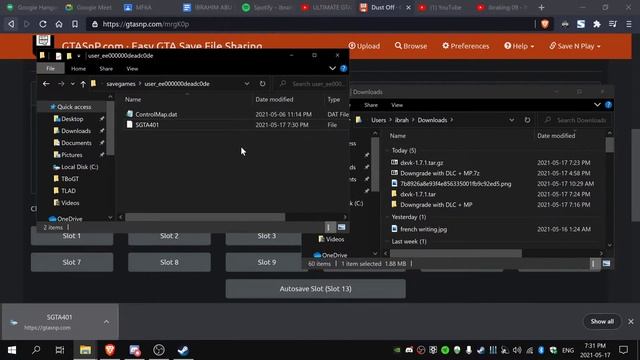The image size is (640, 360).
Task: Collapse the Yesterday group in Downloads window
Action: pyautogui.click(x=387, y=217)
